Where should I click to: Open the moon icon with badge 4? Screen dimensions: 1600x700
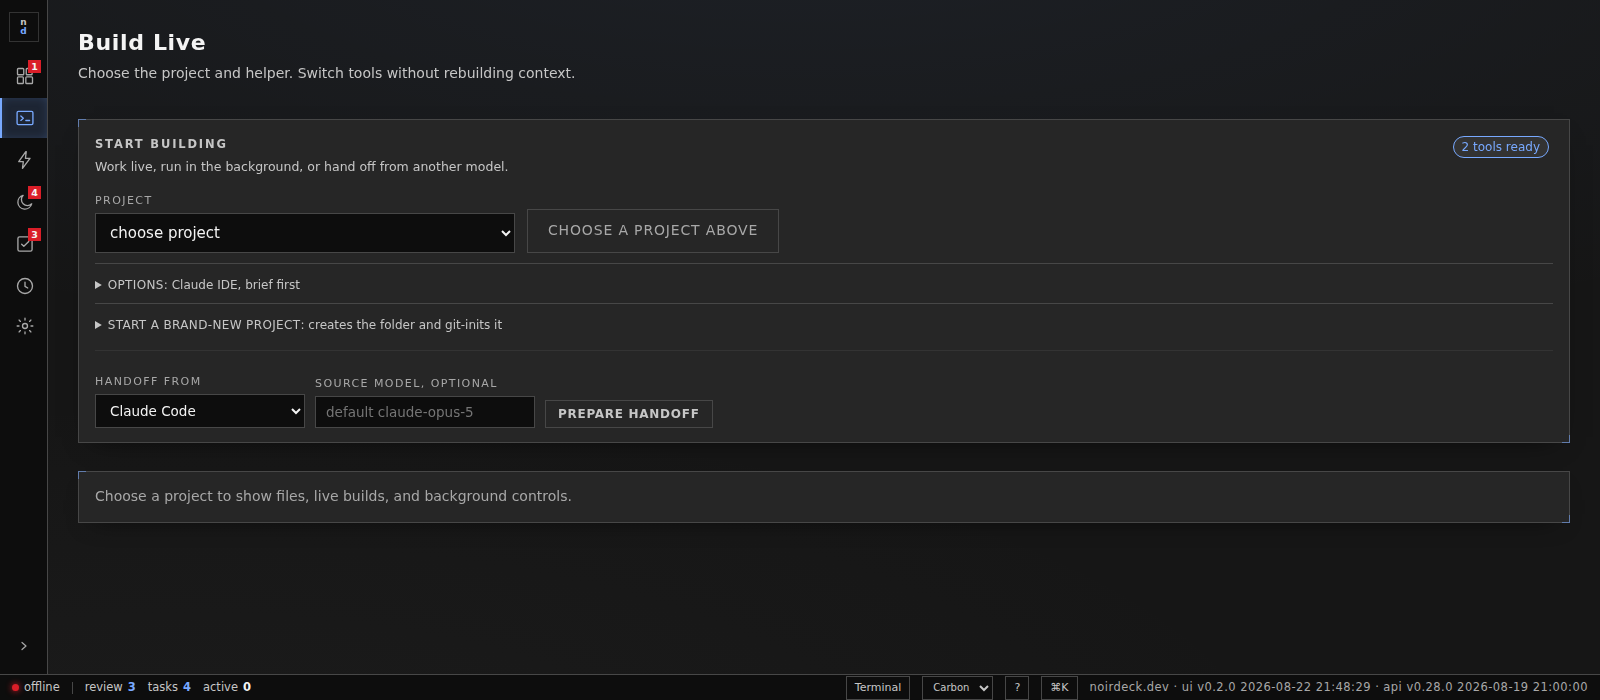(24, 202)
